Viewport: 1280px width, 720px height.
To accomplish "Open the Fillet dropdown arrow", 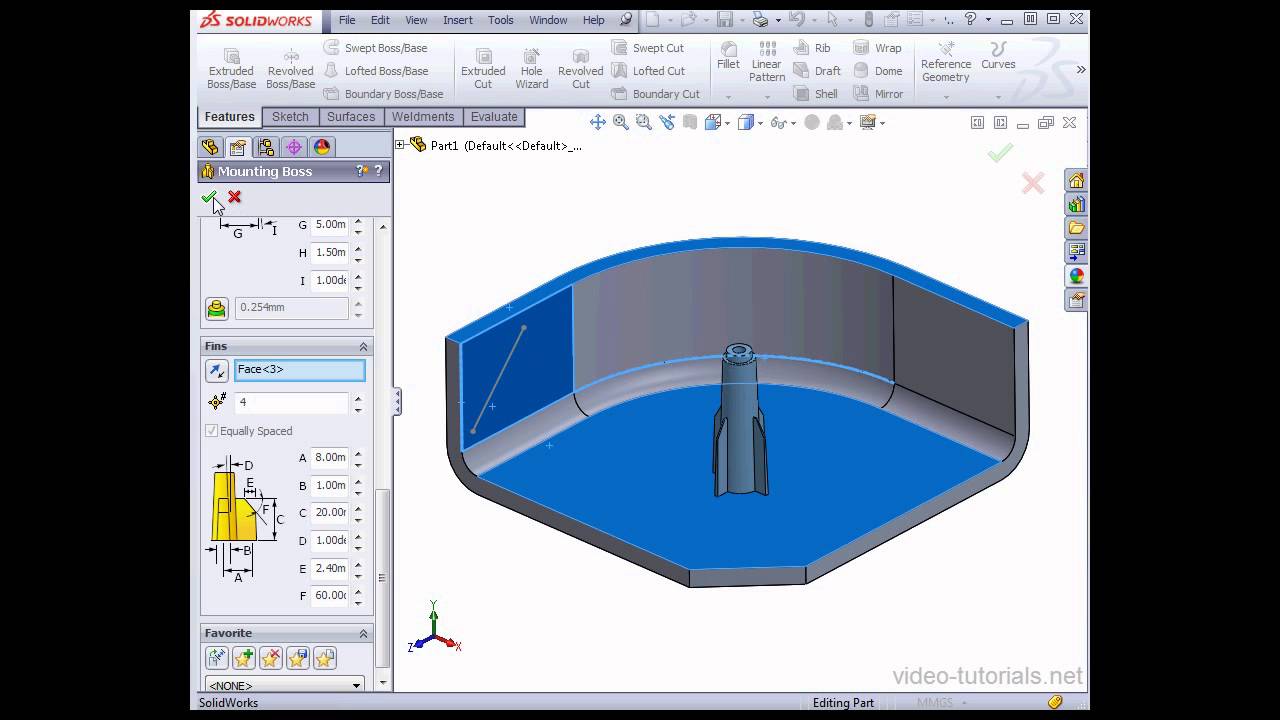I will click(728, 97).
